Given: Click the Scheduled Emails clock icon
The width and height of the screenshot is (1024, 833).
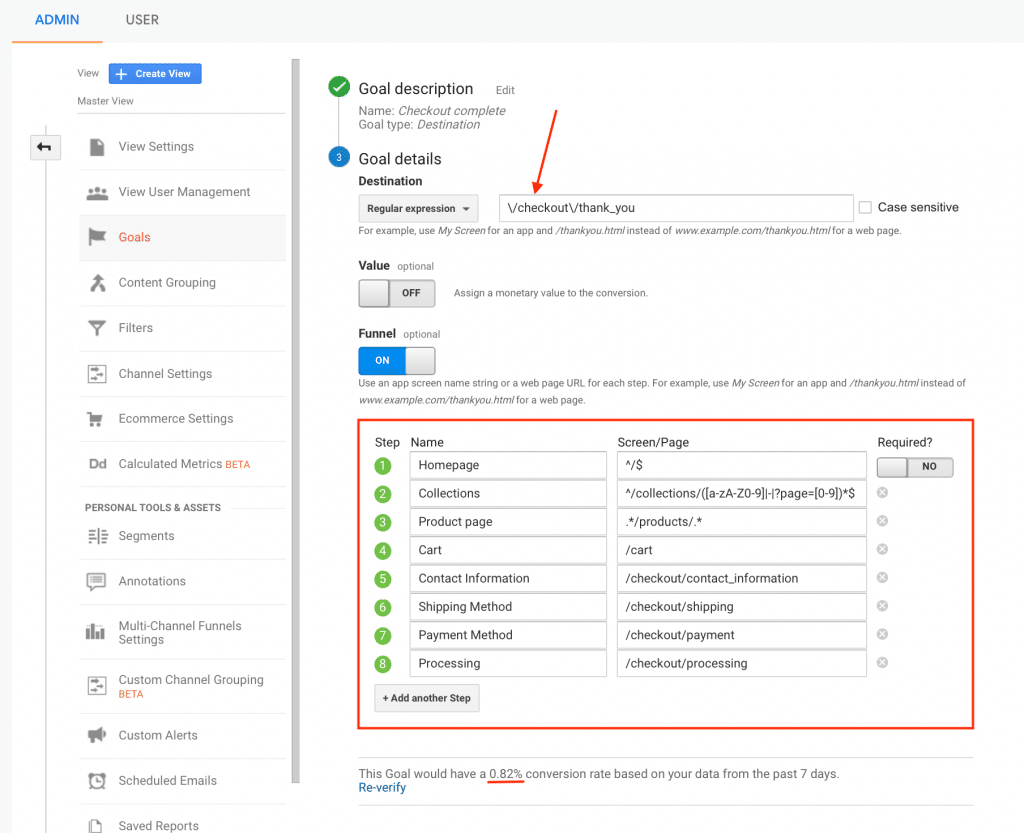Looking at the screenshot, I should 97,781.
